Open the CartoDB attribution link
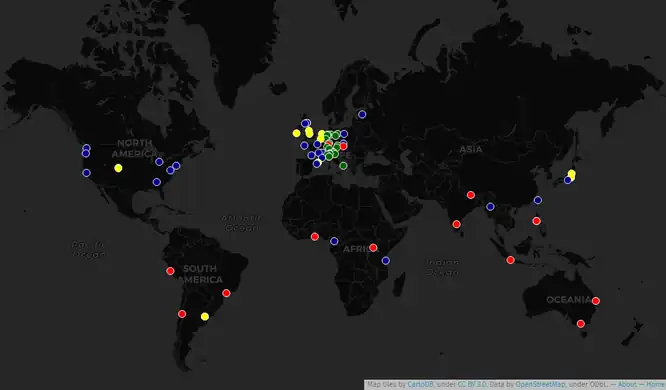Screen dimensions: 666x390 pos(420,384)
